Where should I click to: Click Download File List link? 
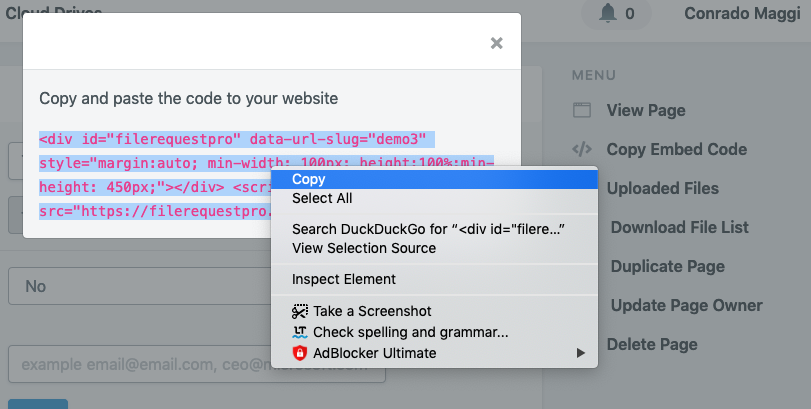point(680,227)
